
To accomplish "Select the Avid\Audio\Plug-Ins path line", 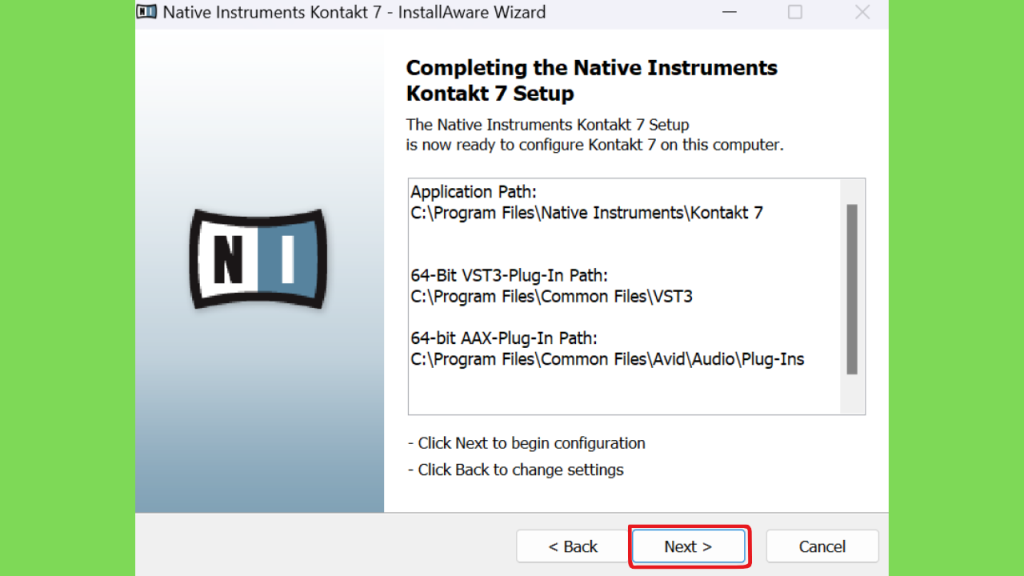I will click(x=607, y=359).
